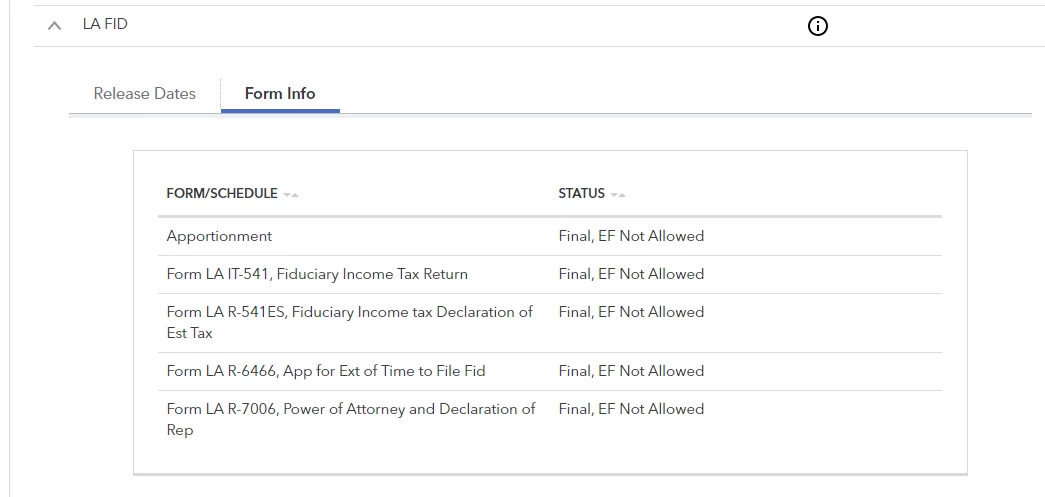1045x497 pixels.
Task: Sort by FORM/SCHEDULE column arrows
Action: pos(291,195)
